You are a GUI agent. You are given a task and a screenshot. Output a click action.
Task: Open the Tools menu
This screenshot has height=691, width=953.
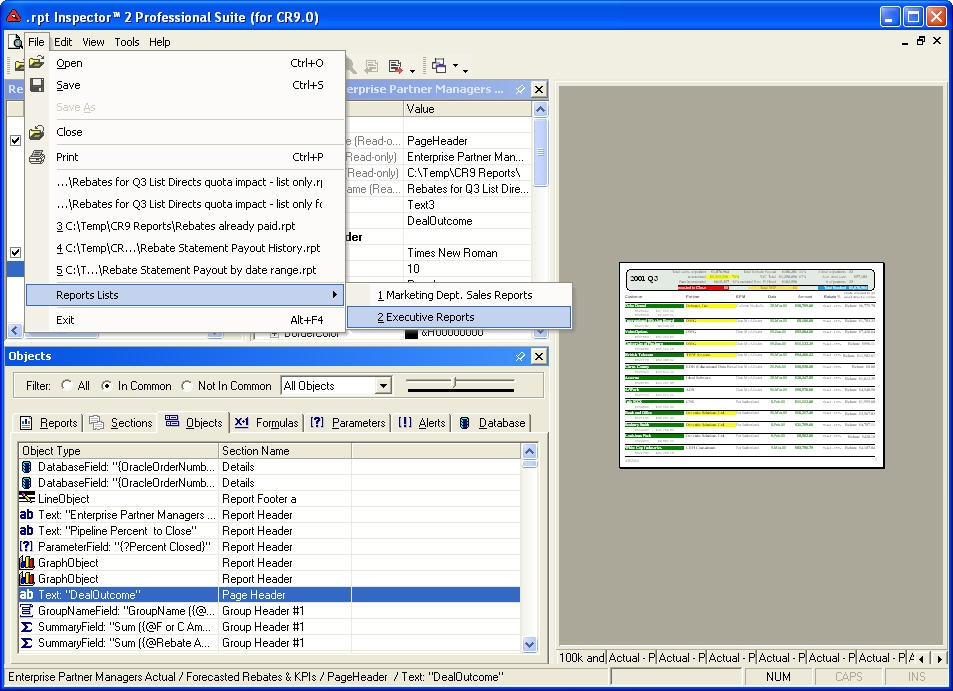pos(126,42)
